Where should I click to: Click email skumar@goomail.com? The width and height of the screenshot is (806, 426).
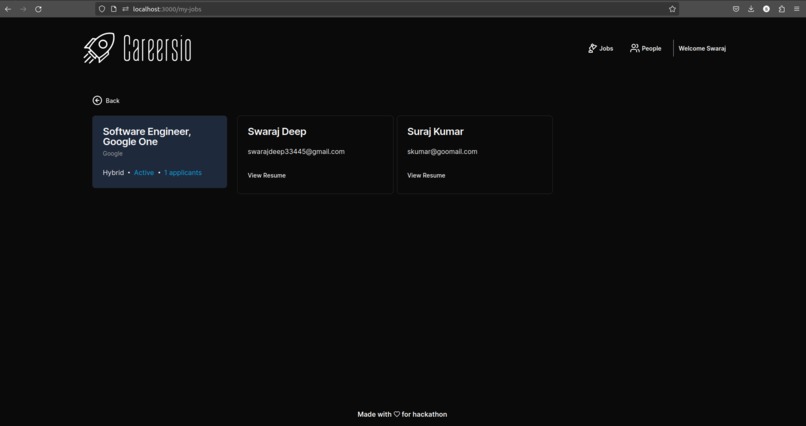pos(442,152)
